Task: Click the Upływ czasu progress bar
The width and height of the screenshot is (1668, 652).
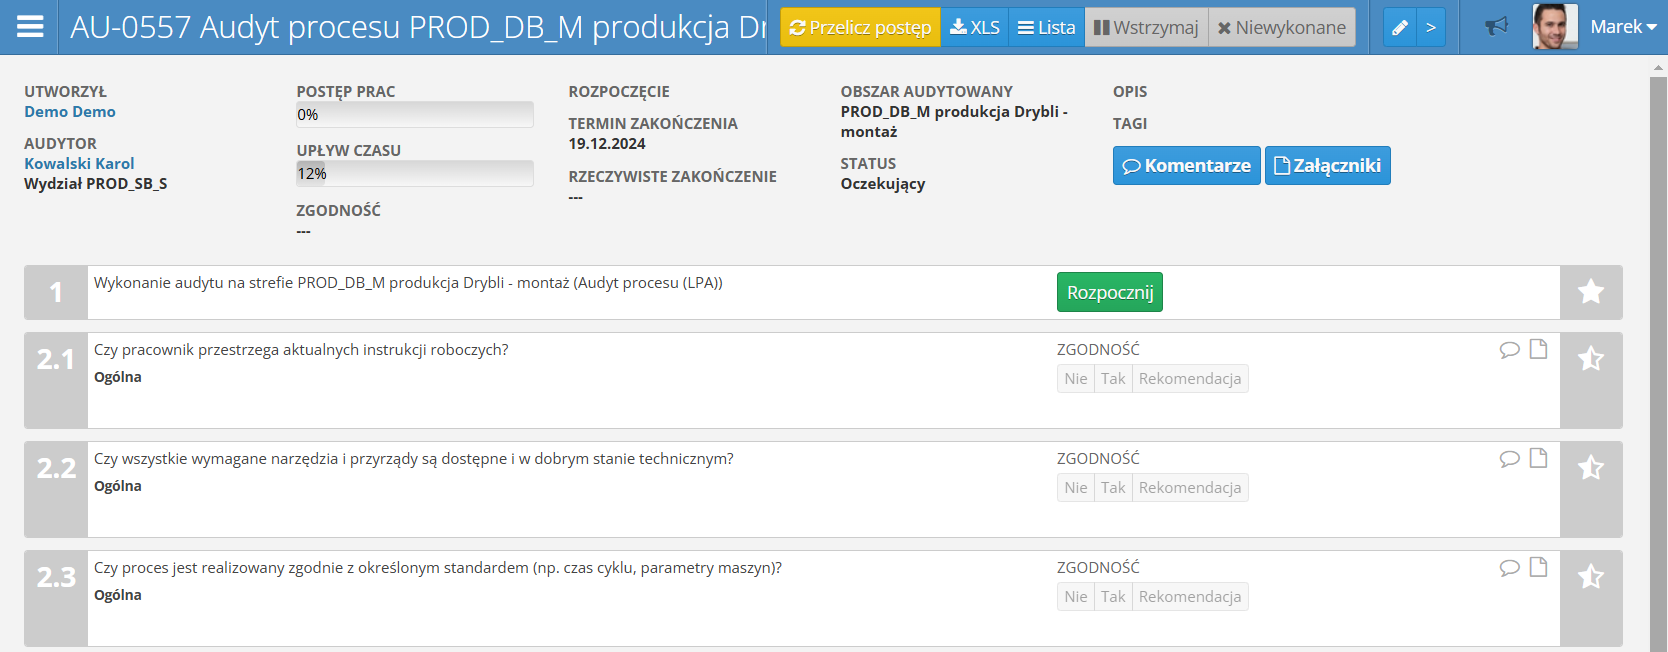Action: 414,174
